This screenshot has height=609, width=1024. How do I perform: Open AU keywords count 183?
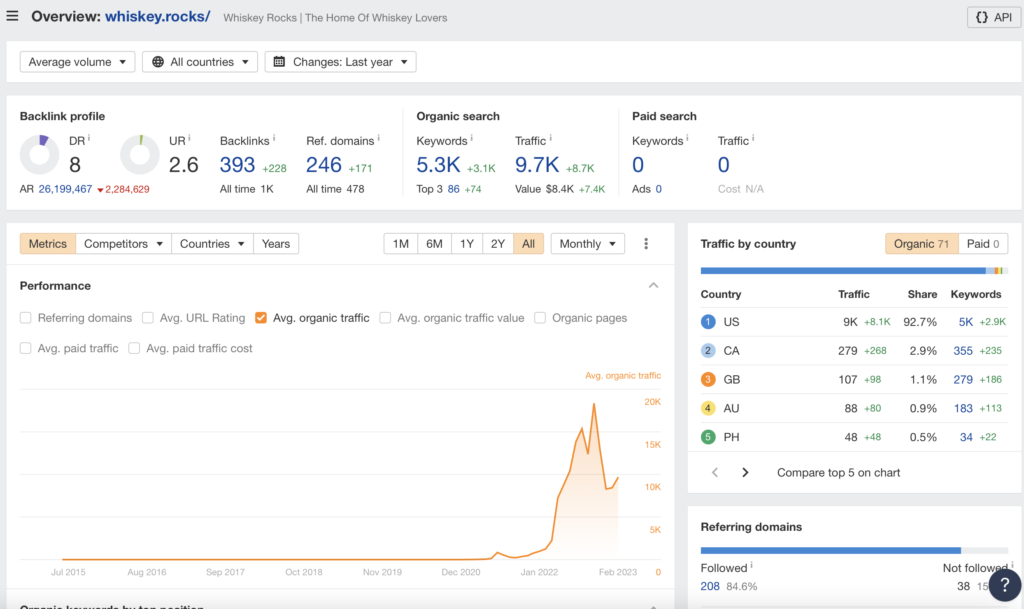tap(963, 408)
